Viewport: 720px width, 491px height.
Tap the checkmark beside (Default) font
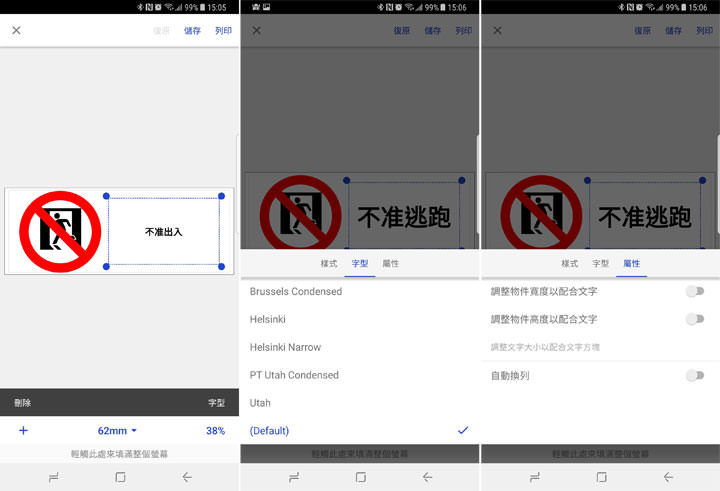click(462, 430)
